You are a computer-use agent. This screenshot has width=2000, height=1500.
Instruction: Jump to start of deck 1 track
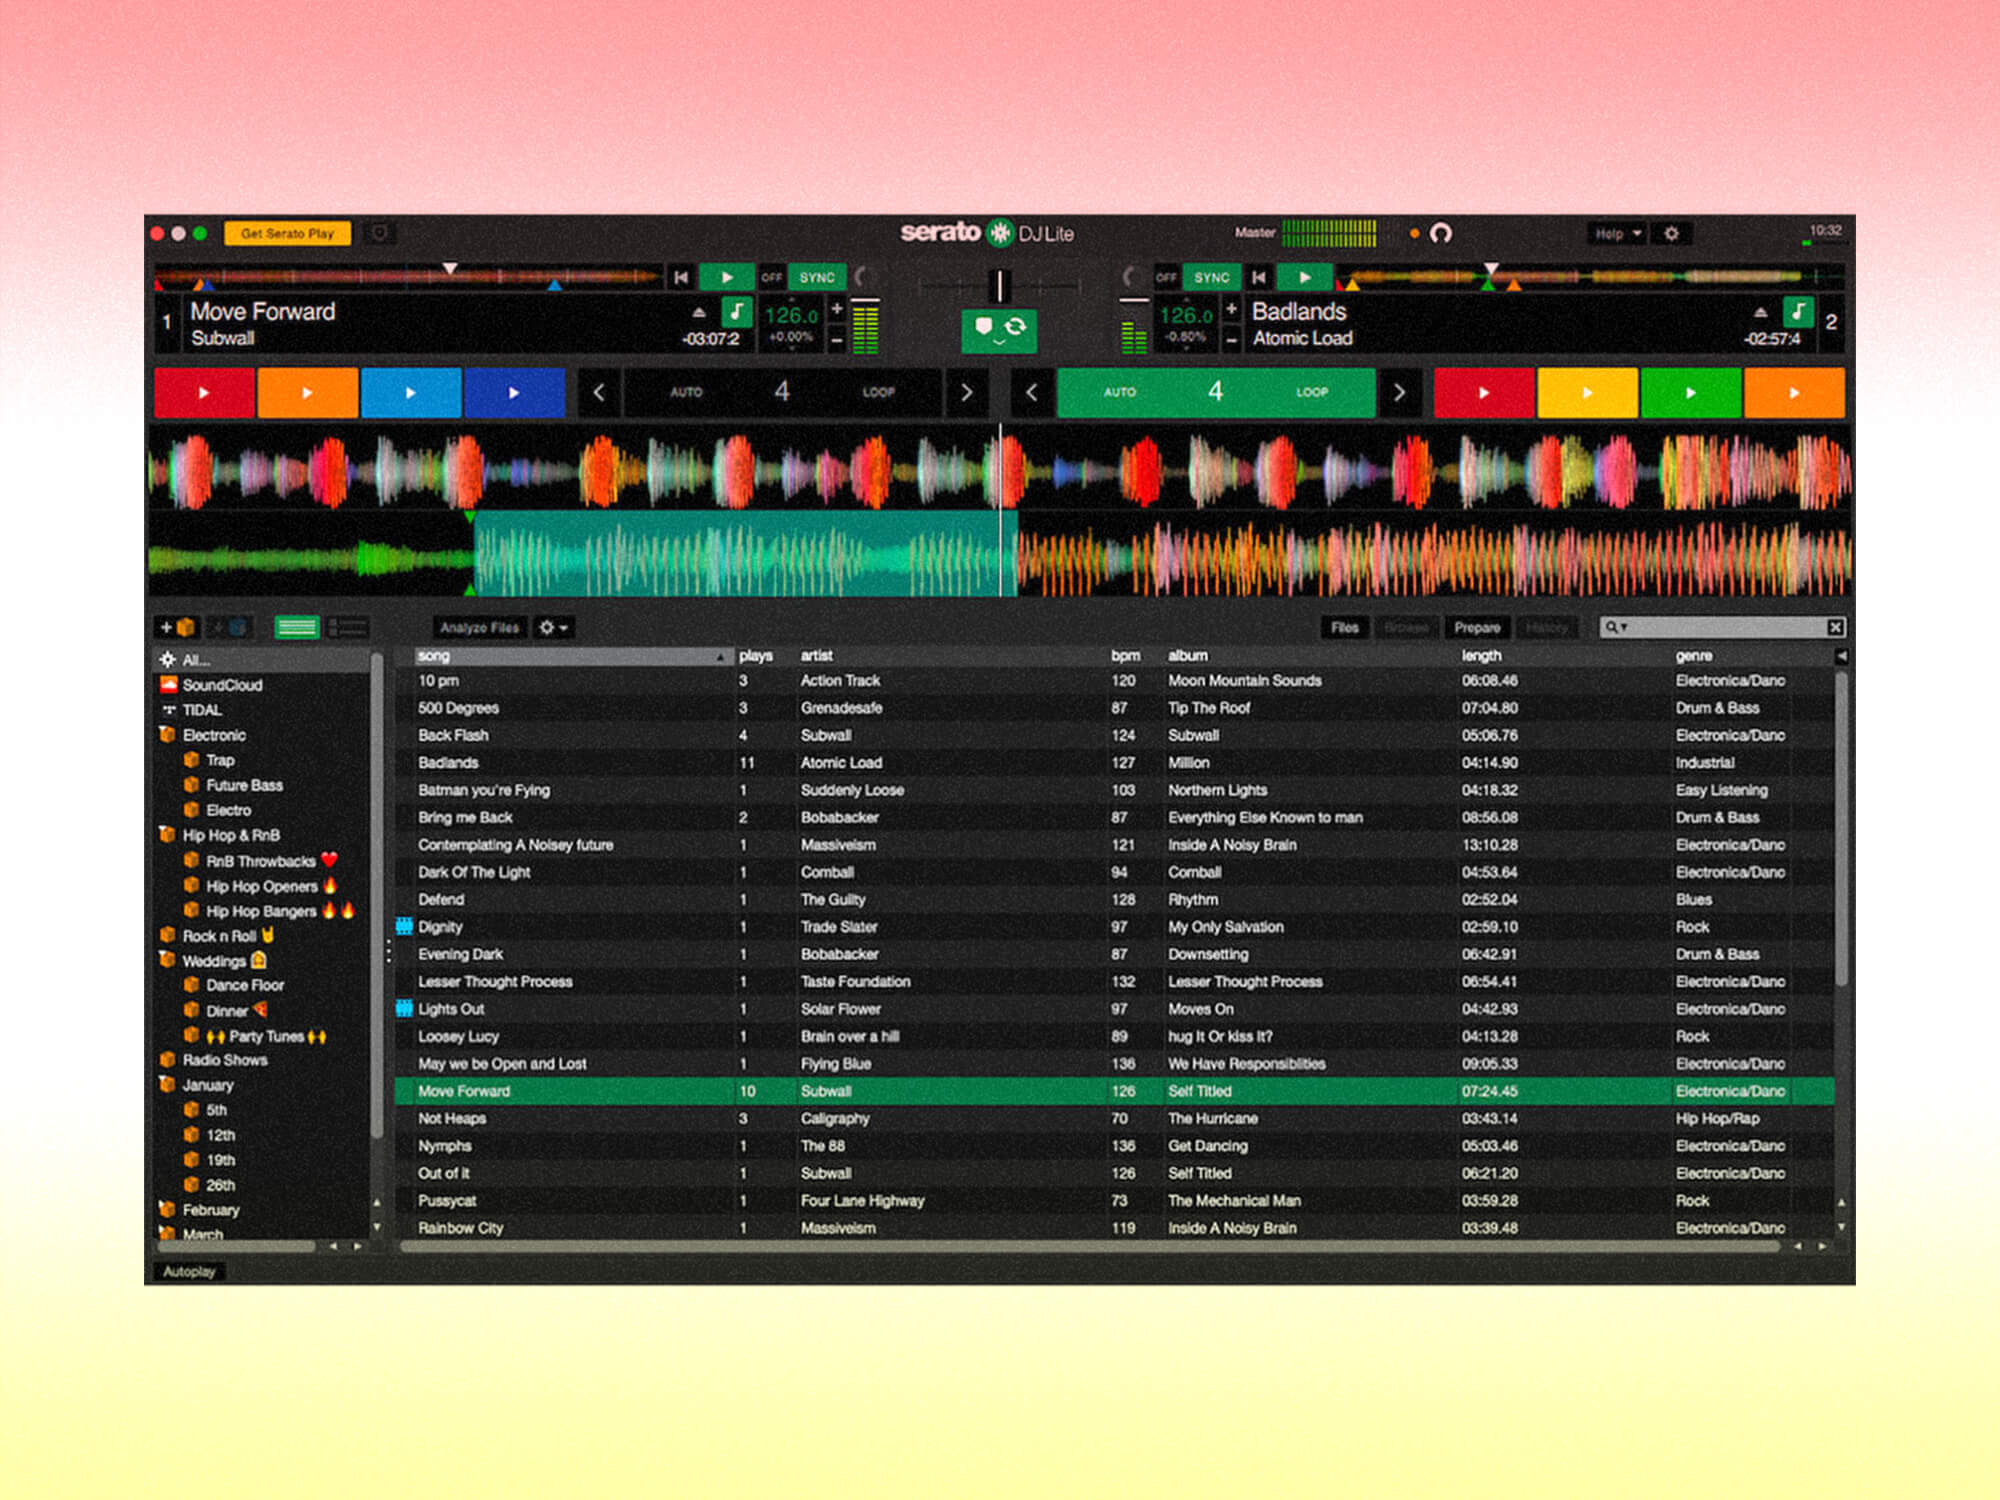pyautogui.click(x=681, y=277)
